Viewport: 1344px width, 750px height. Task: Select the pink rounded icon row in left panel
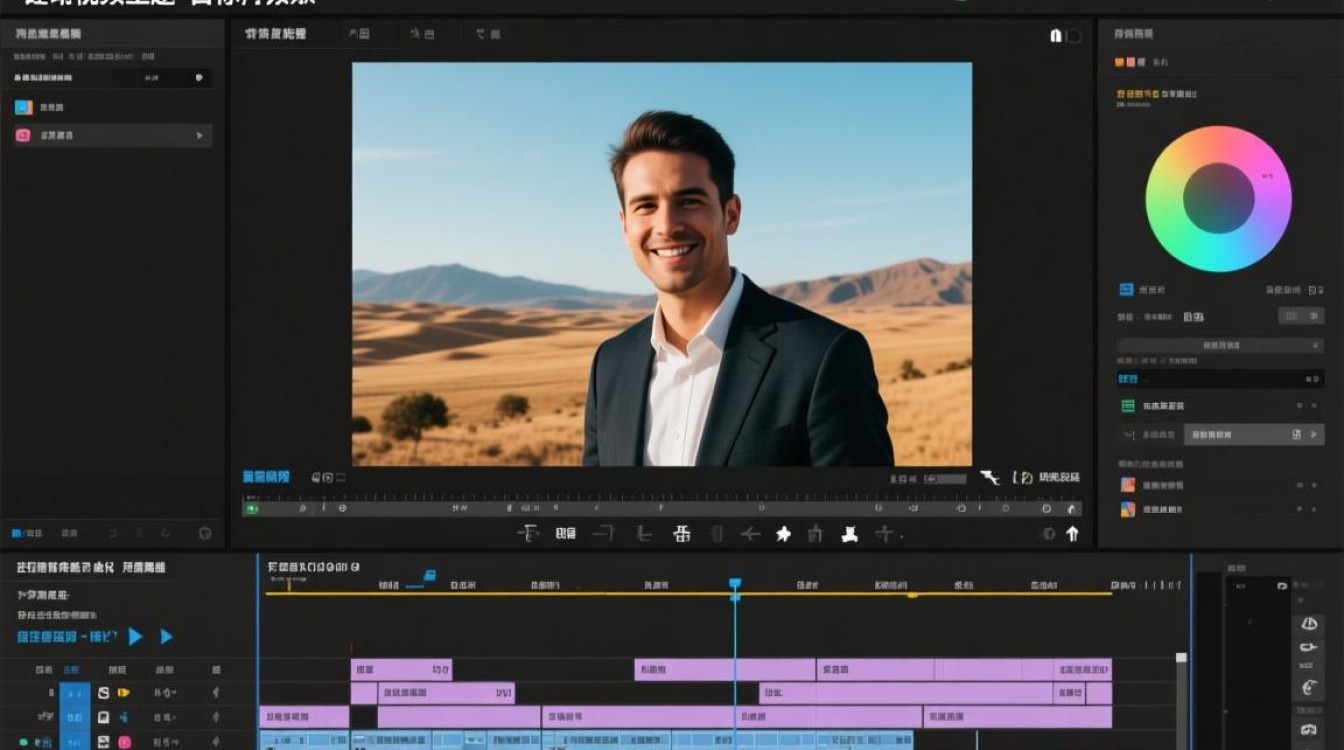click(x=112, y=136)
